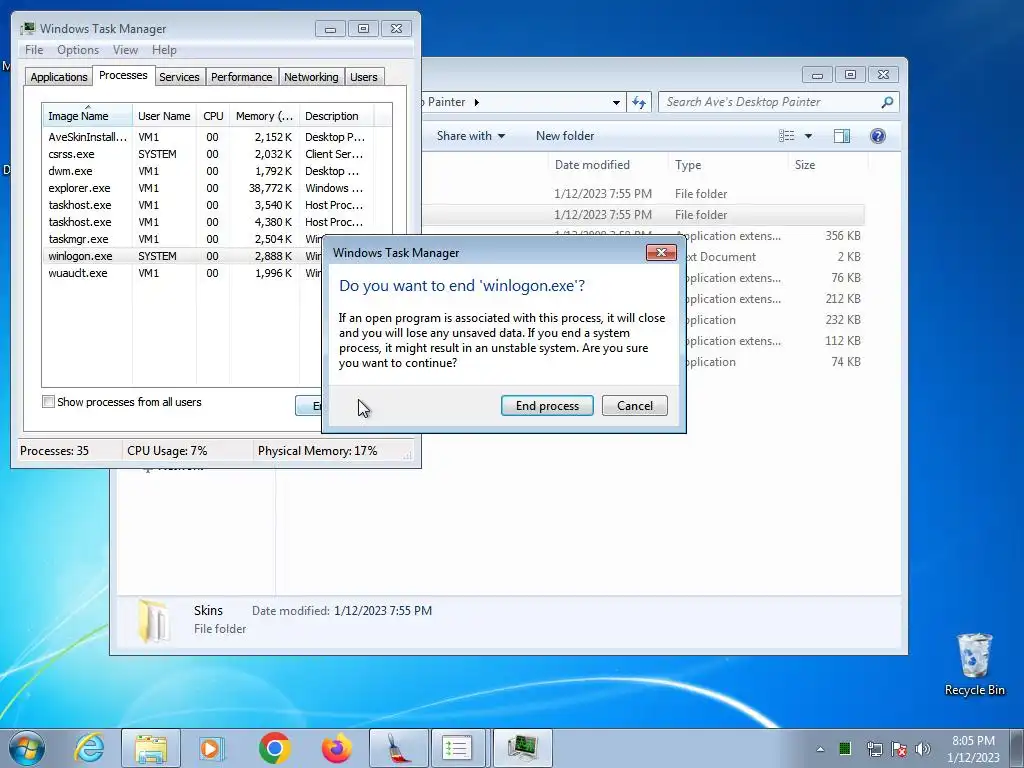Open the view options dropdown arrow

click(x=808, y=136)
